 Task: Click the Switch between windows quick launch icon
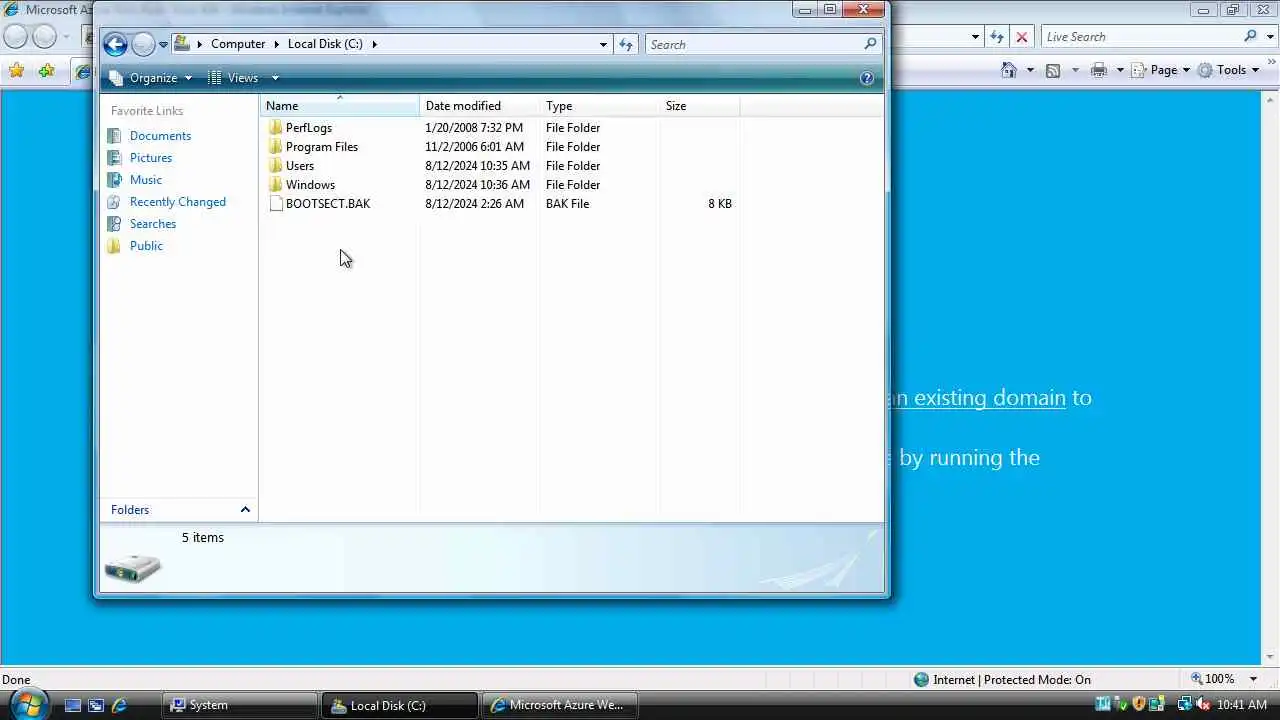click(x=96, y=705)
